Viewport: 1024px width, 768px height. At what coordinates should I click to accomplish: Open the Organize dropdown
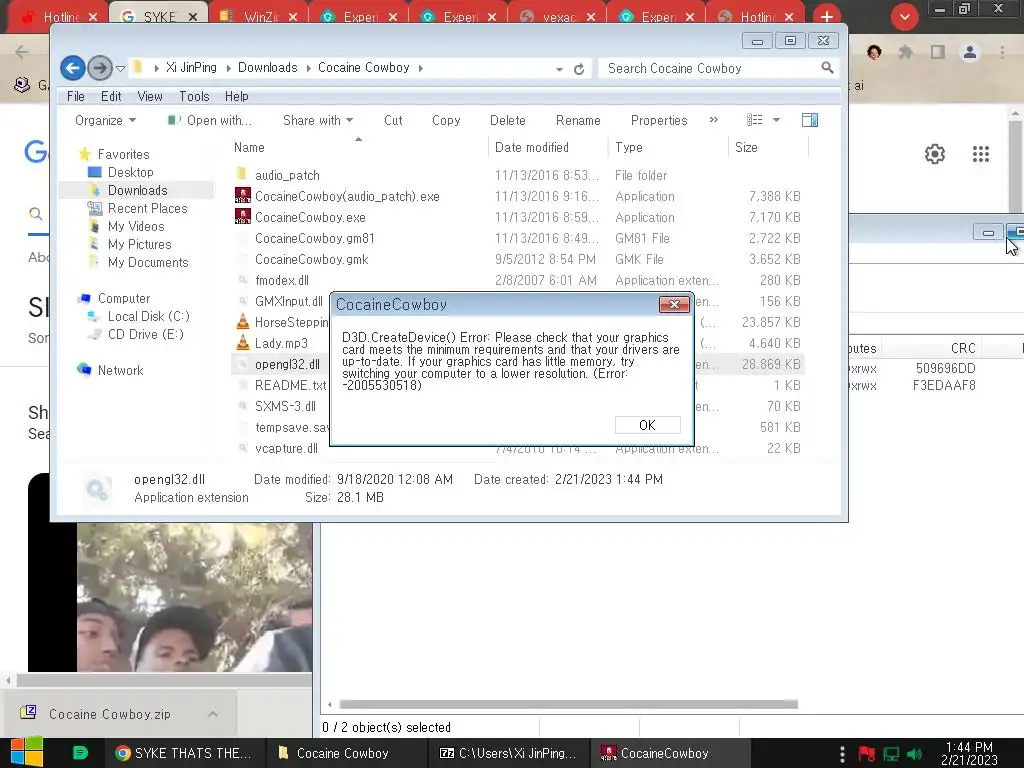(x=105, y=120)
